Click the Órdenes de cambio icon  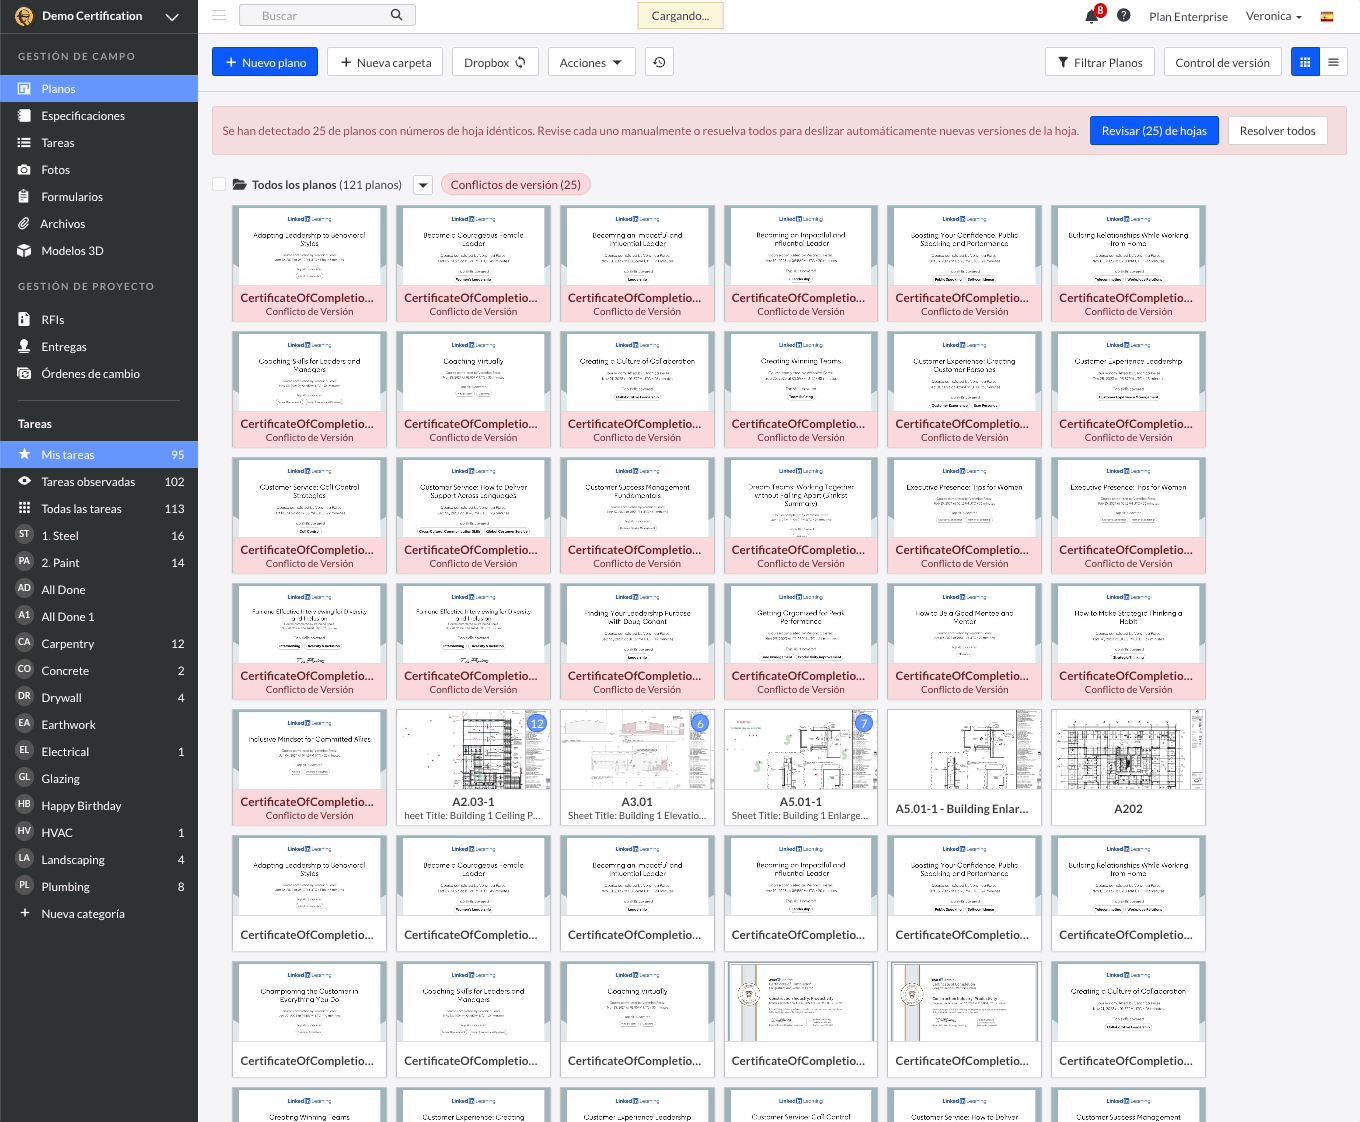tap(24, 374)
